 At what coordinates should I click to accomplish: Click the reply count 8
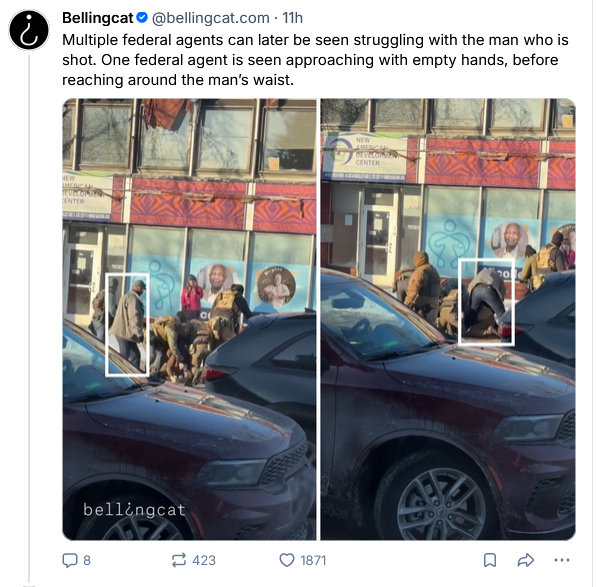[87, 560]
